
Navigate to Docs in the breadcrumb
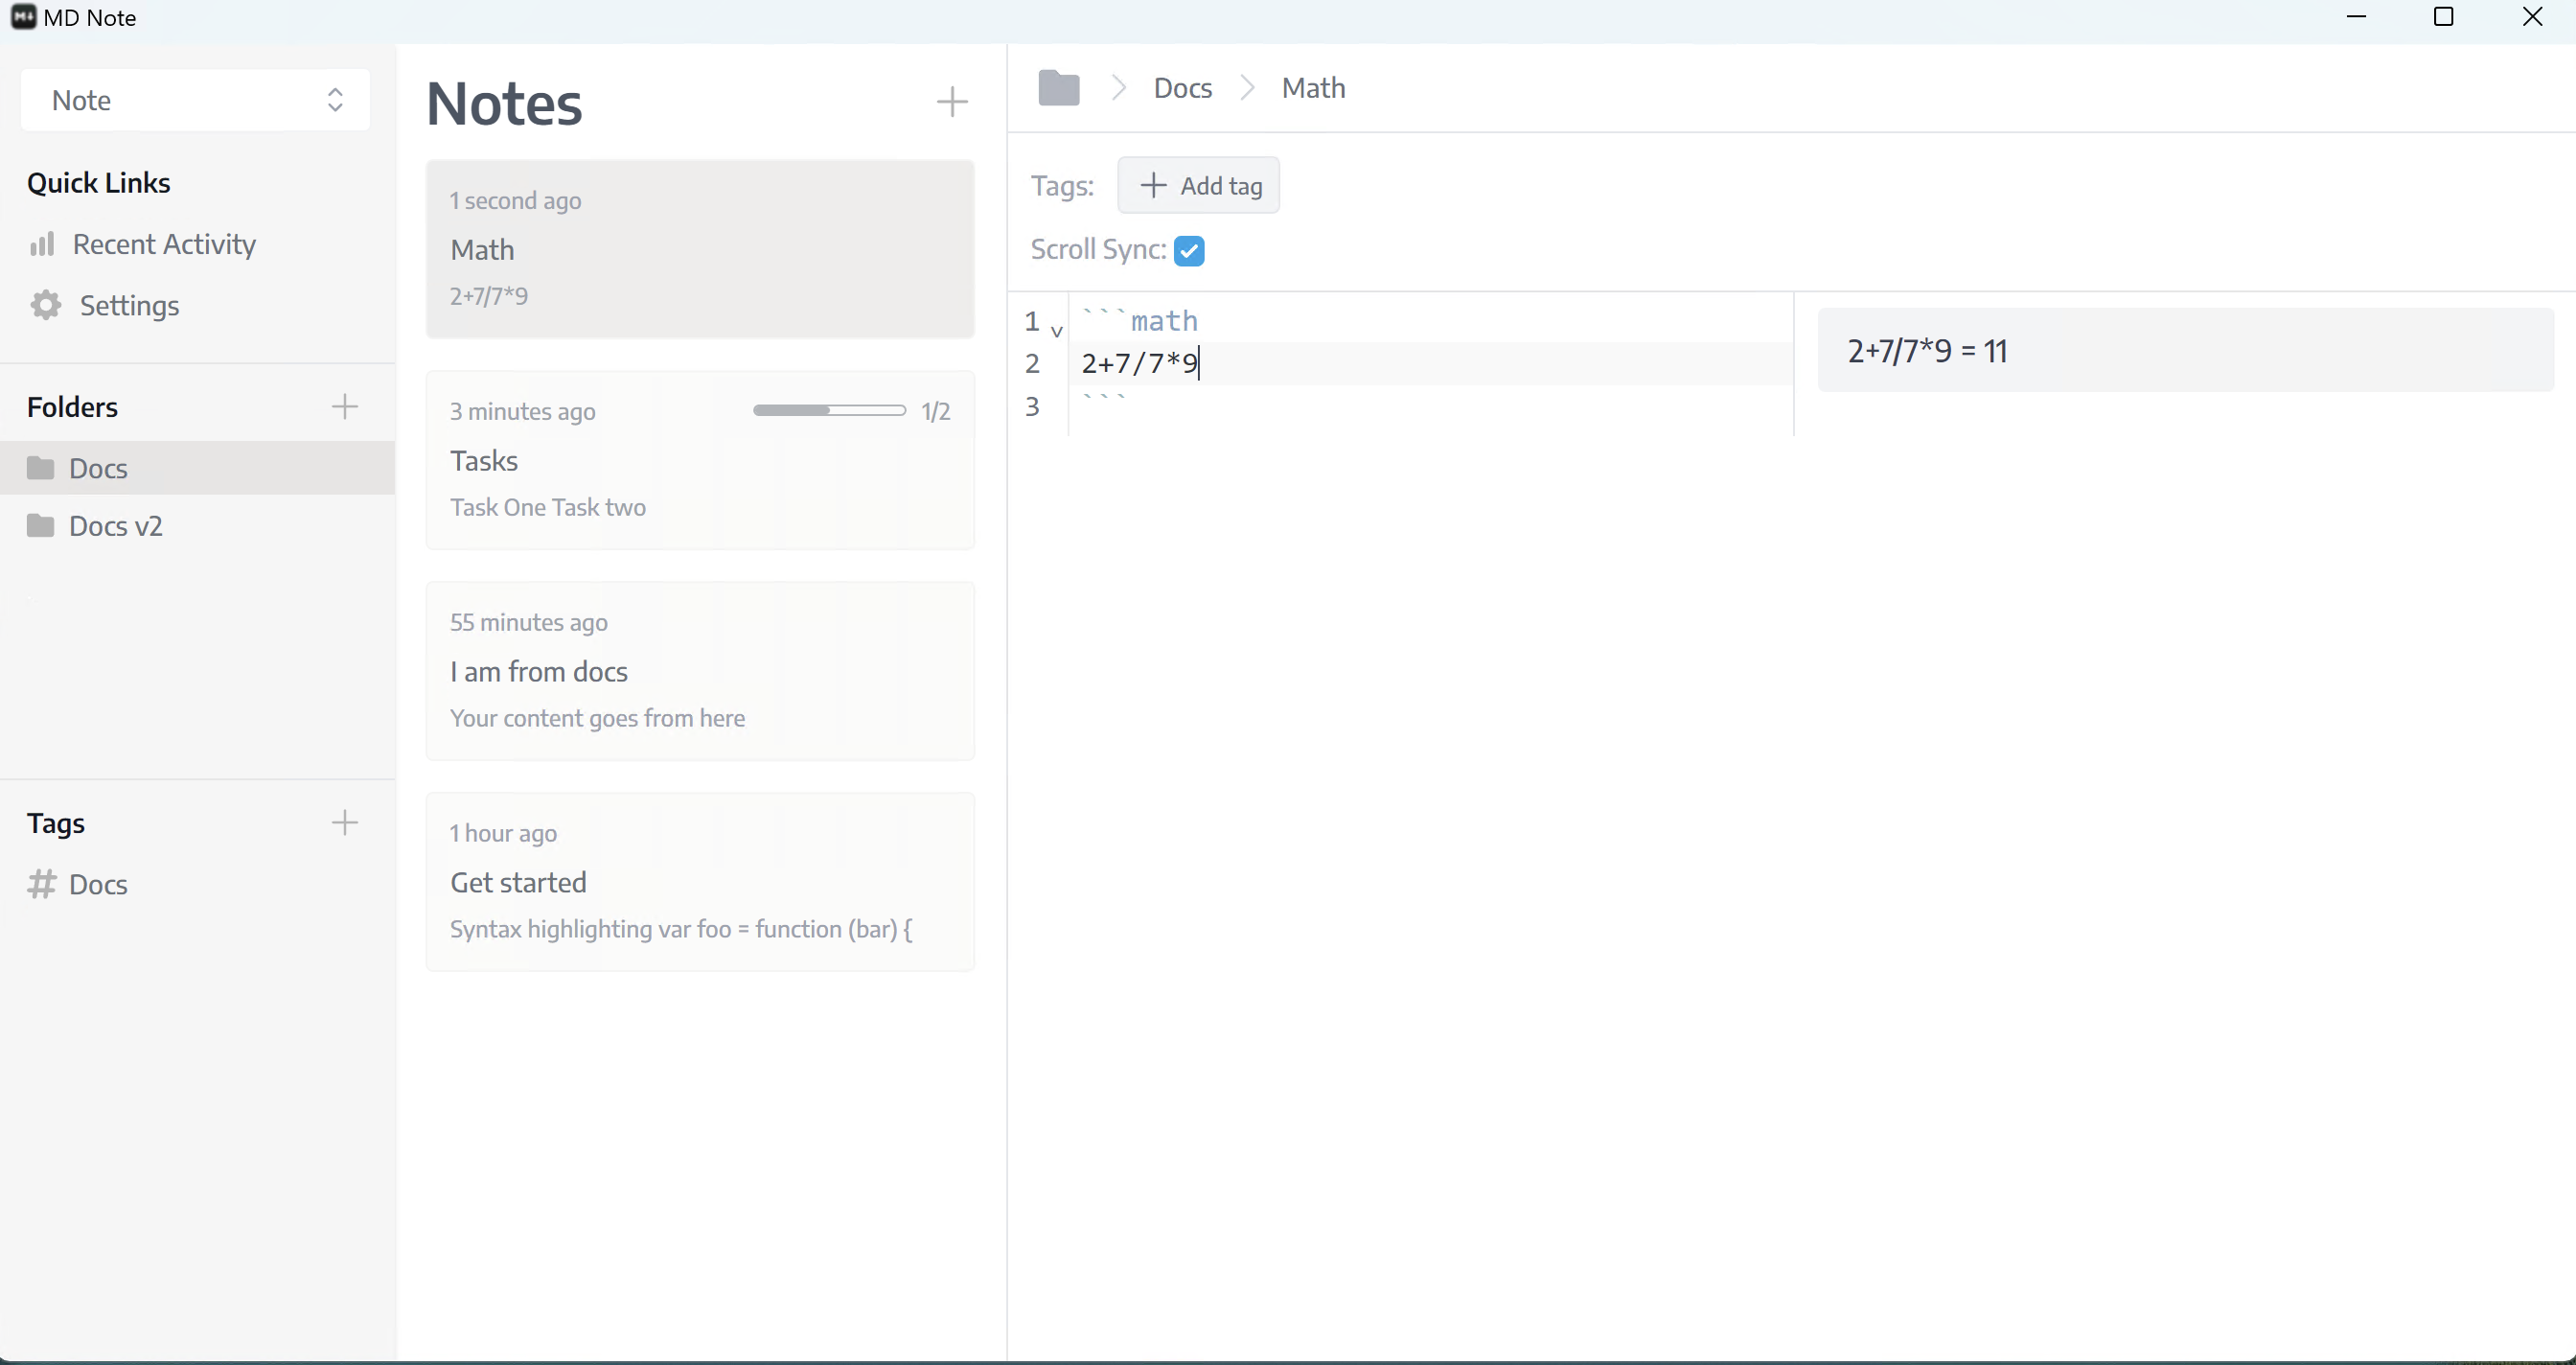1182,87
